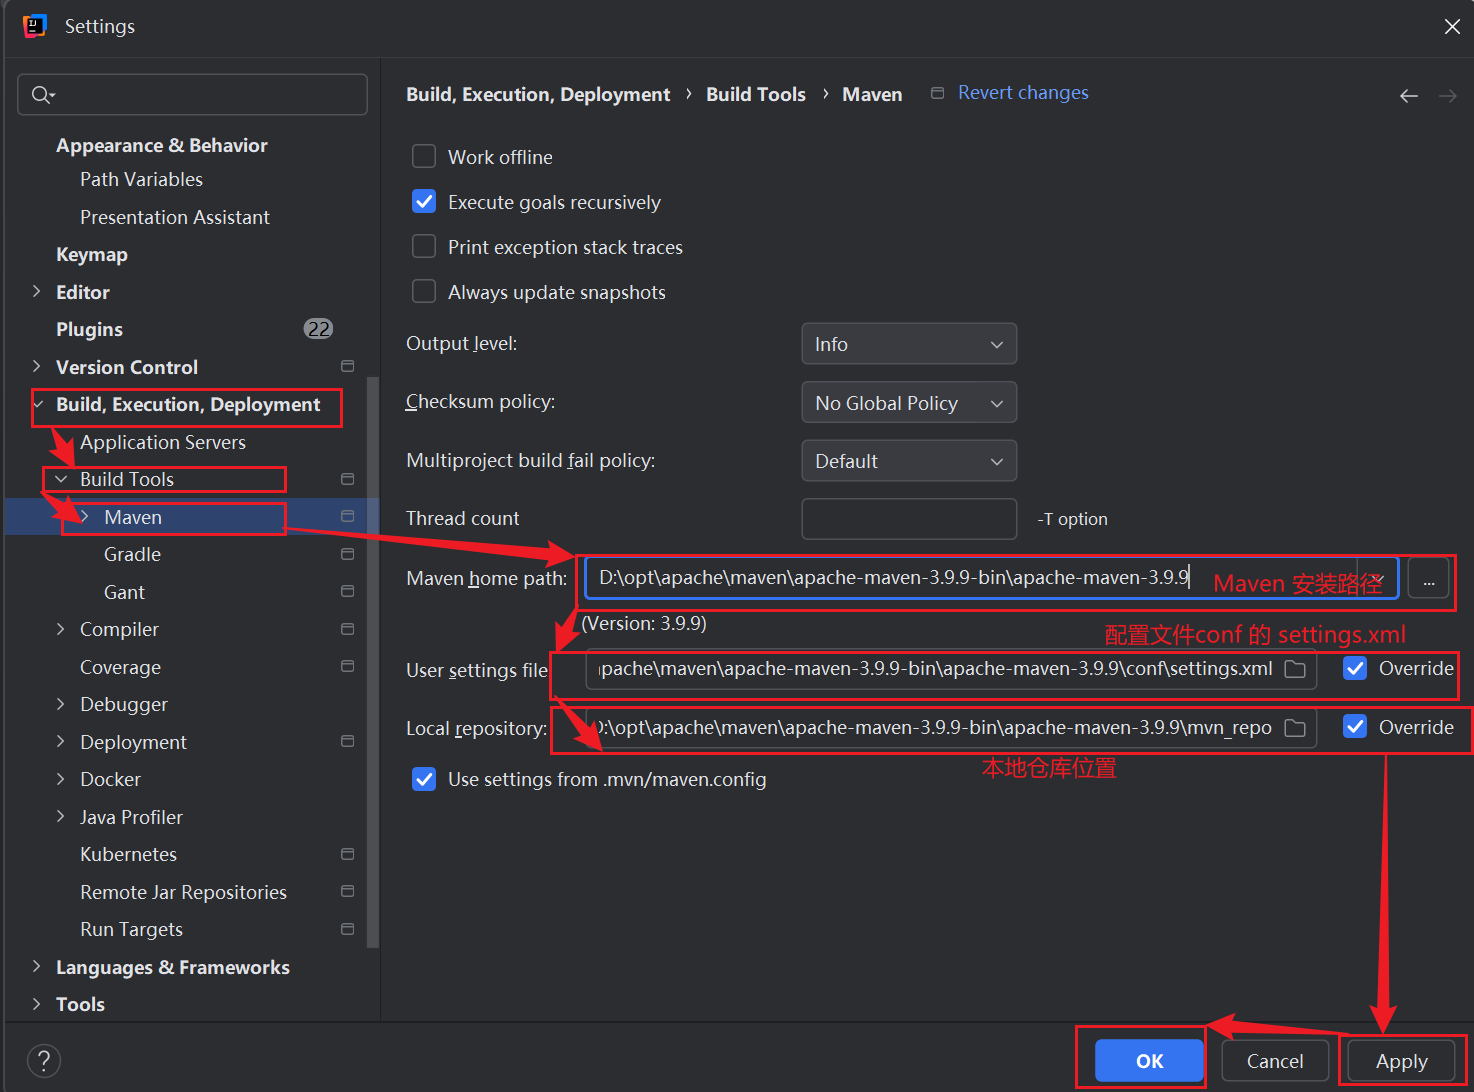
Task: Close the Settings dialog
Action: point(1452,27)
